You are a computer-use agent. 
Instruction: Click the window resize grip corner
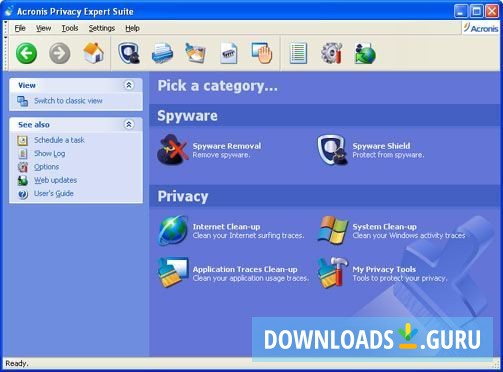coord(496,364)
